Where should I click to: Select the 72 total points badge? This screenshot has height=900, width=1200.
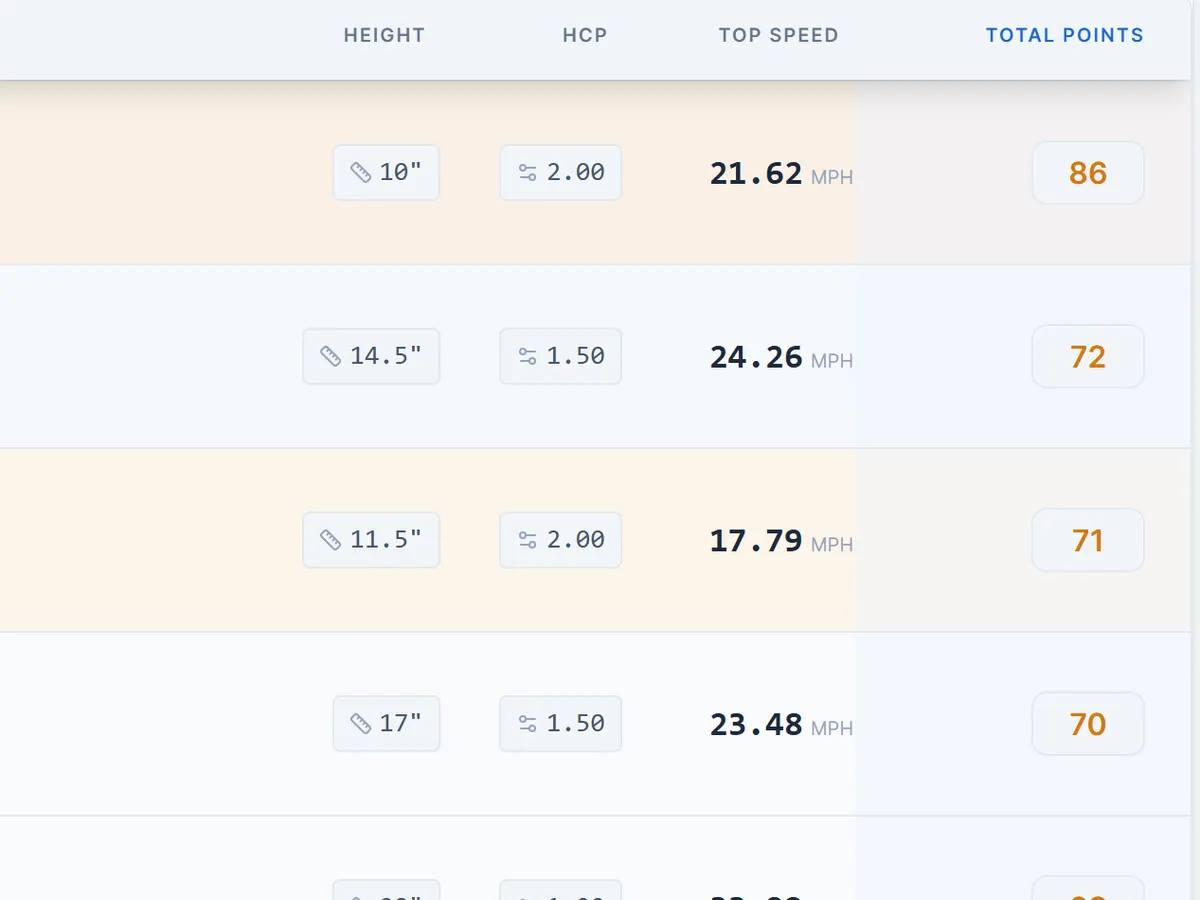[x=1088, y=356]
